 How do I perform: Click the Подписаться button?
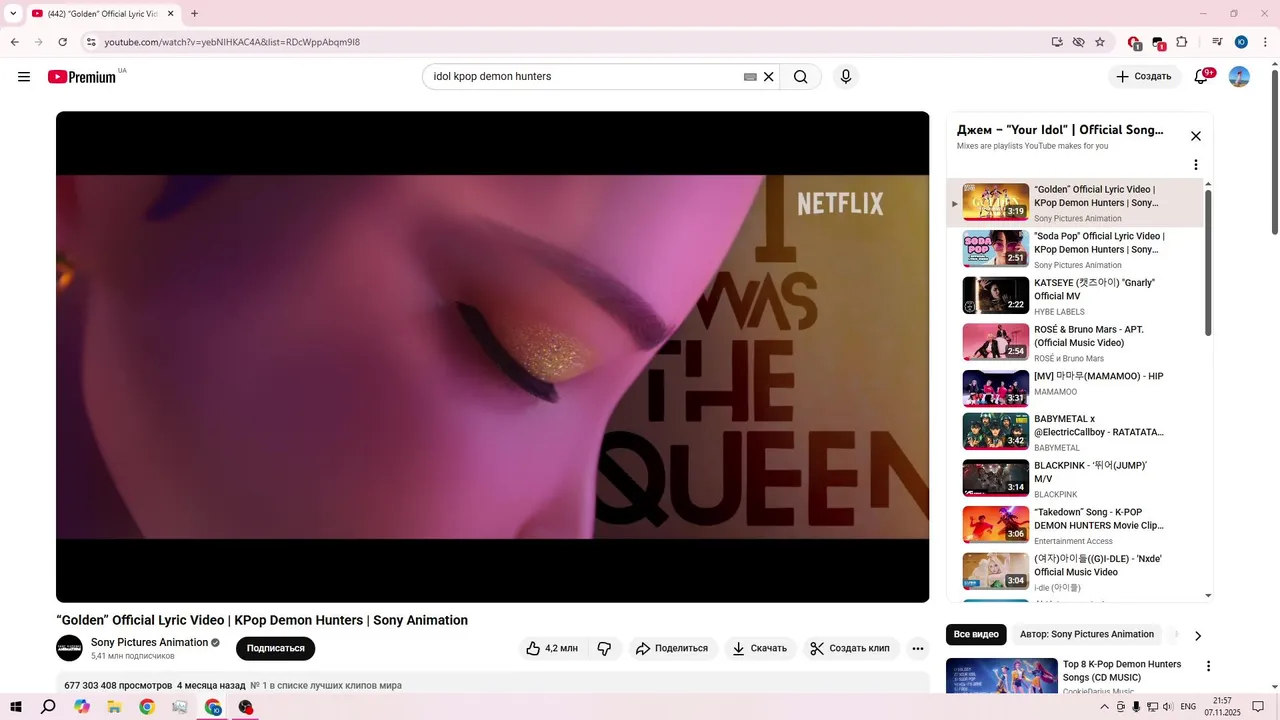(x=275, y=648)
